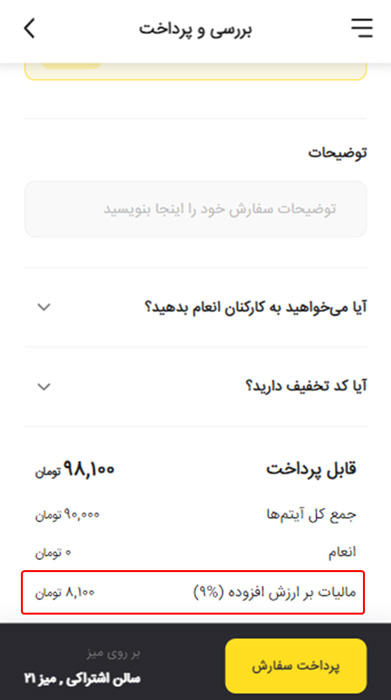Click the 'بر روی میز' label
The width and height of the screenshot is (391, 700).
(x=113, y=654)
